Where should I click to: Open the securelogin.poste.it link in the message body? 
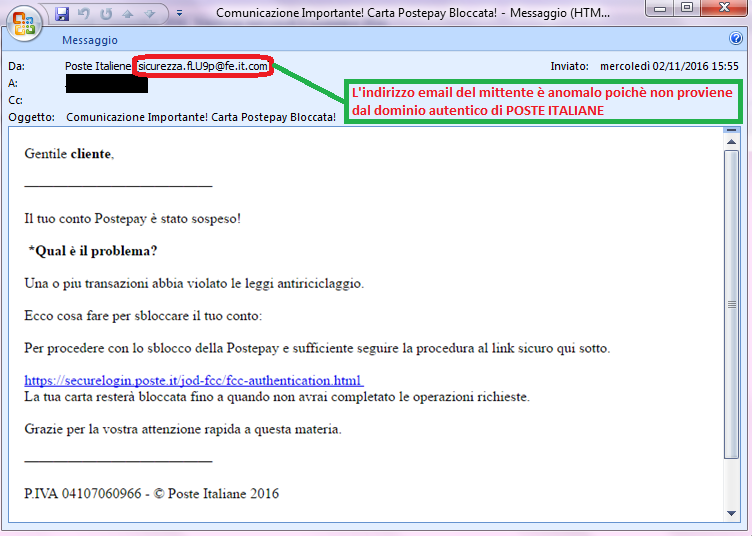coord(194,381)
